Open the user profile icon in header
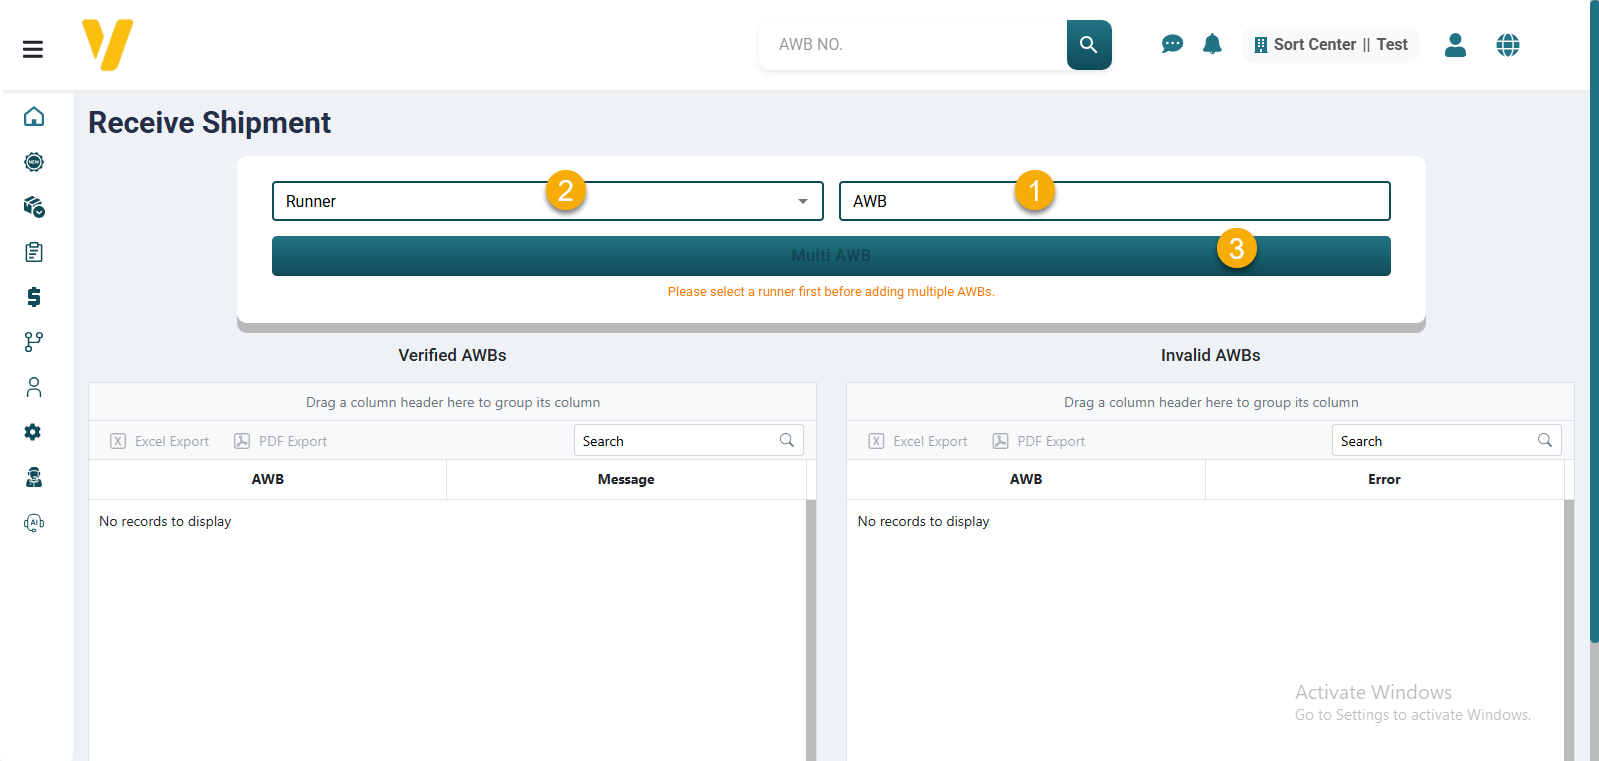The height and width of the screenshot is (761, 1599). (x=1455, y=45)
